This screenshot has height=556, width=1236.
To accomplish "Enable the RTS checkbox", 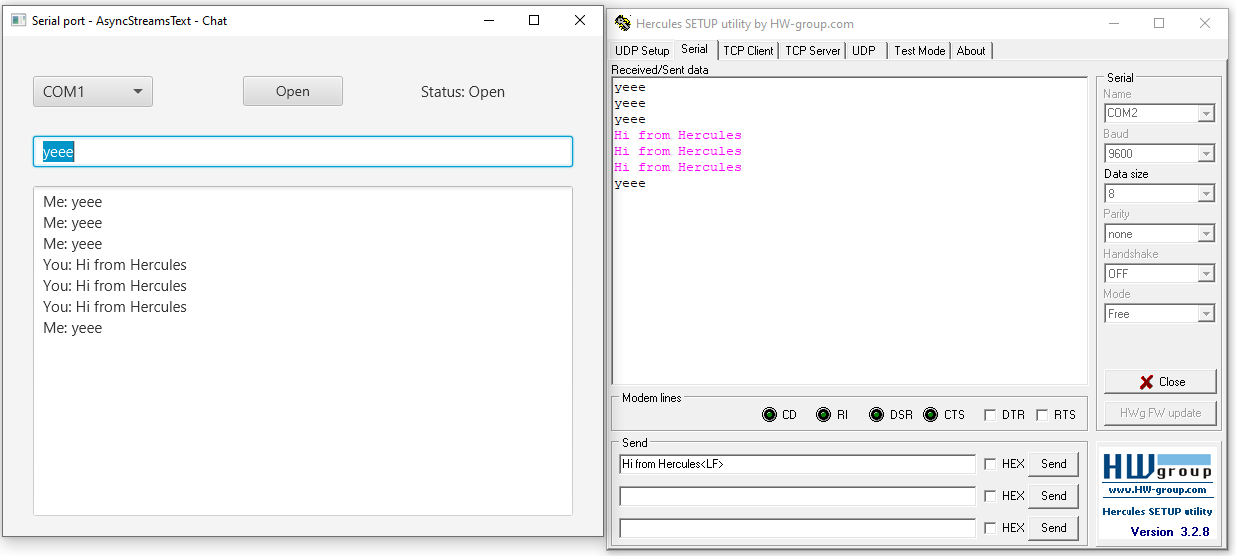I will tap(1042, 415).
